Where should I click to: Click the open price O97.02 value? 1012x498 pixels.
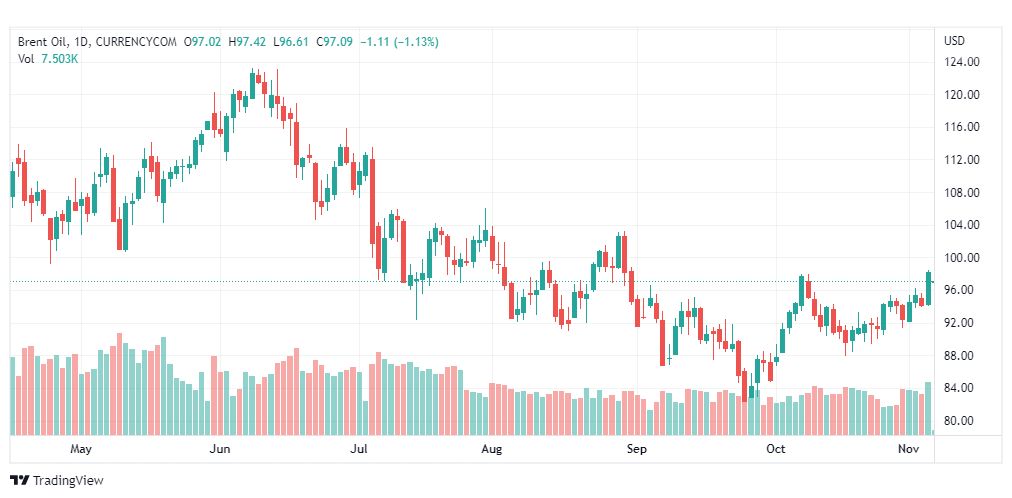[203, 42]
